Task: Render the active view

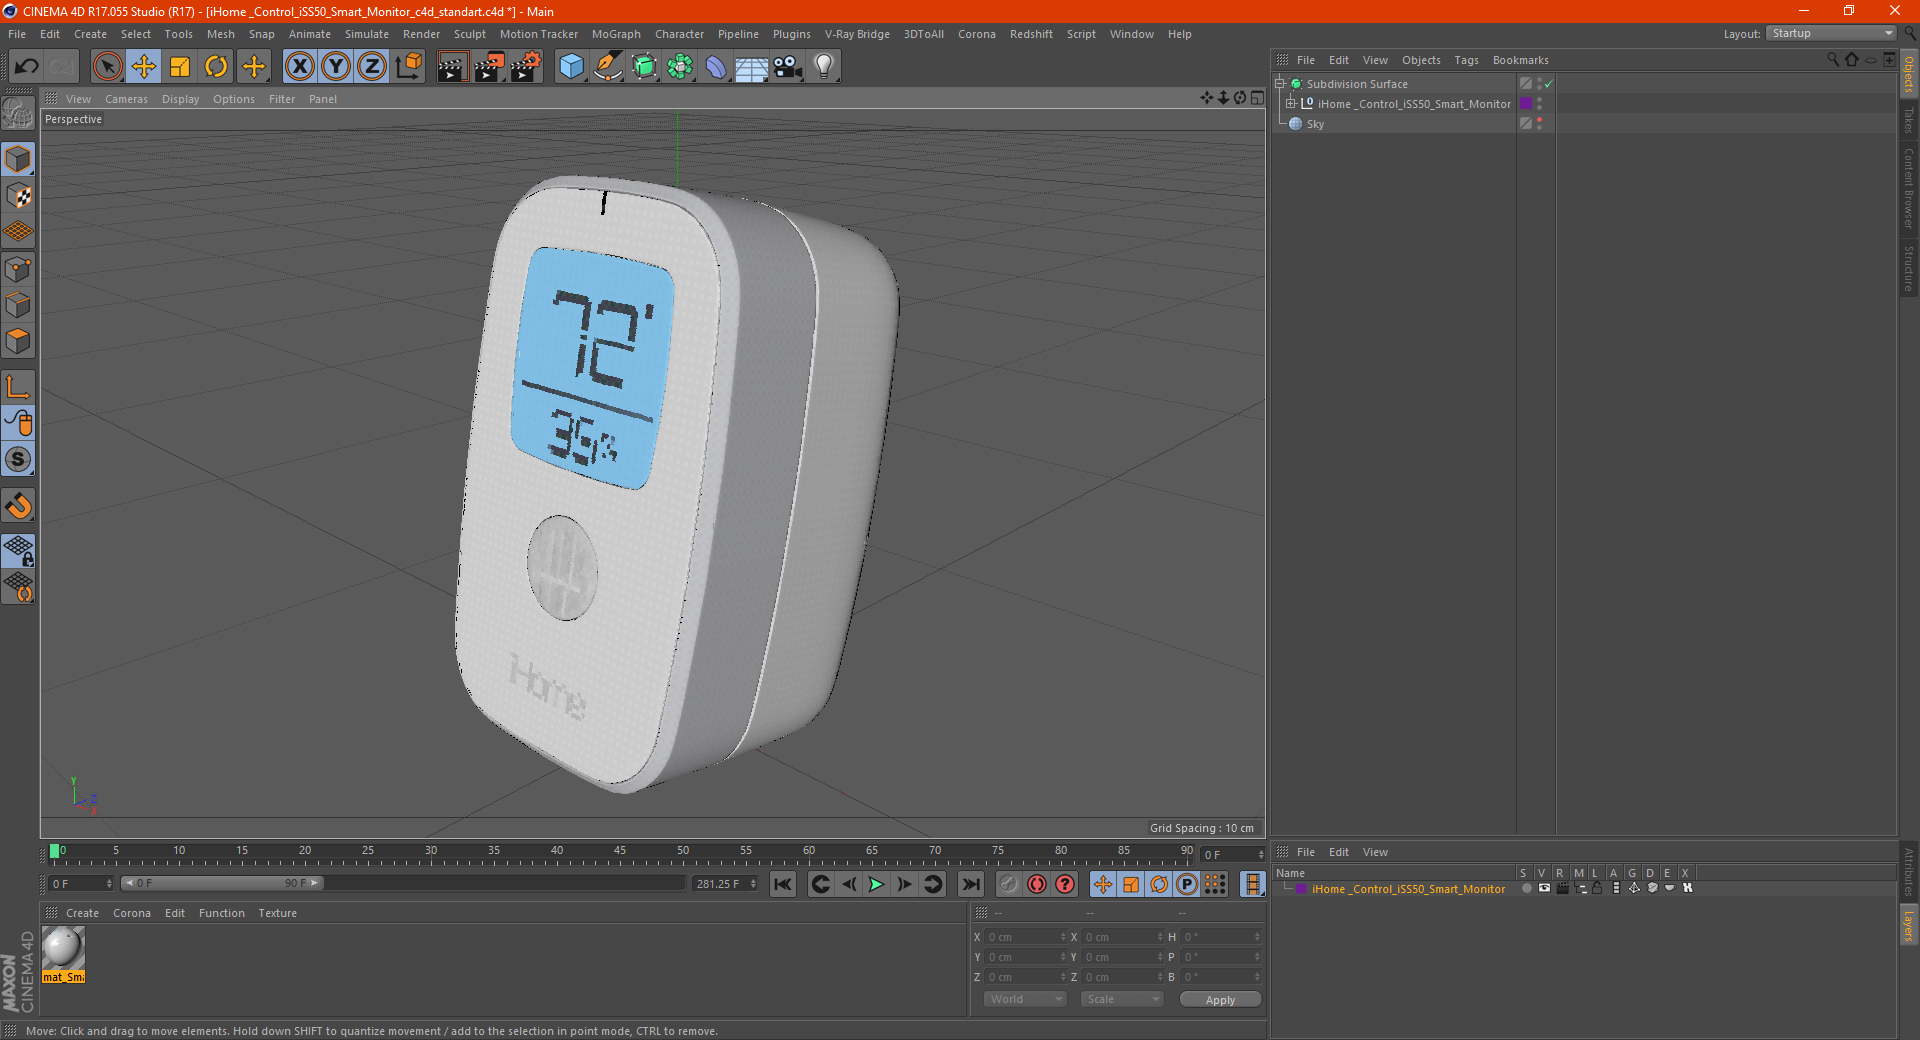Action: point(452,67)
